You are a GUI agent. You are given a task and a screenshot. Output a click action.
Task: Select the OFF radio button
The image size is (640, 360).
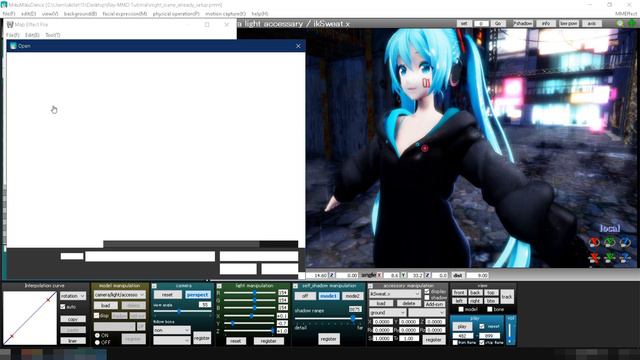[x=97, y=342]
